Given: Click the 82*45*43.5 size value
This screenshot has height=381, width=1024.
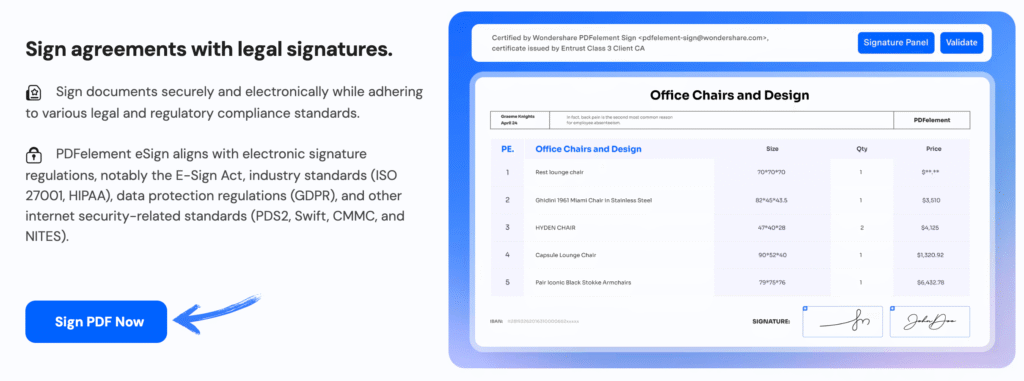Looking at the screenshot, I should (x=772, y=200).
